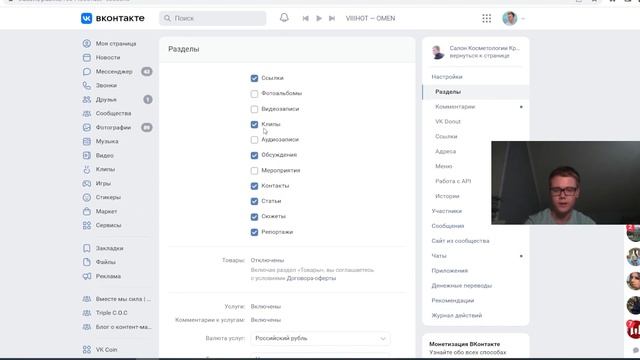
Task: Open VK Coin in sidebar
Action: click(106, 350)
